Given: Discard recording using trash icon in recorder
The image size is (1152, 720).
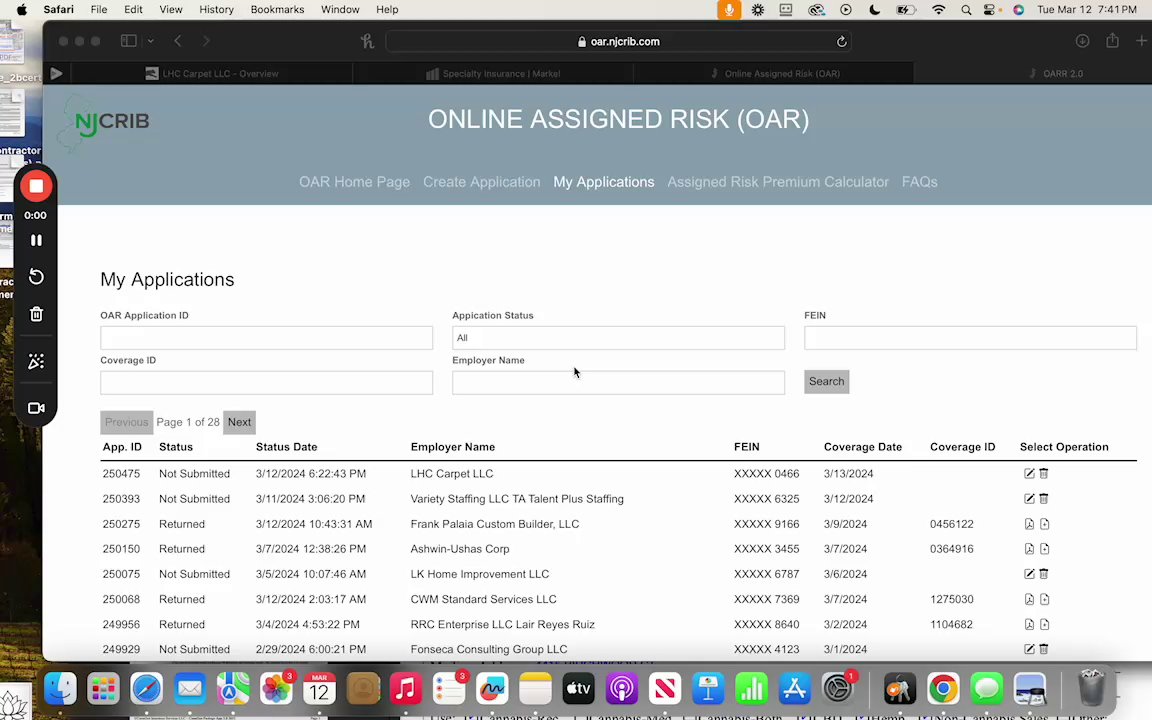Looking at the screenshot, I should pos(36,314).
